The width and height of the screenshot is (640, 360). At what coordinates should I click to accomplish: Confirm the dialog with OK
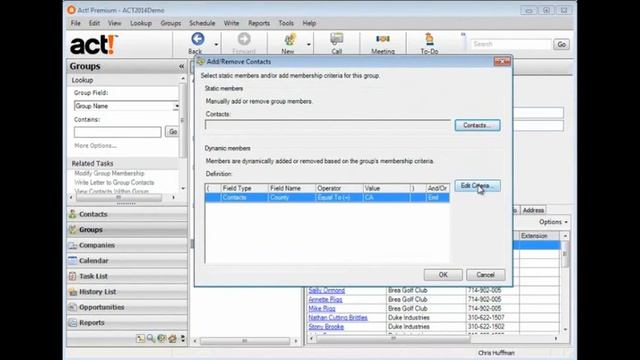443,275
